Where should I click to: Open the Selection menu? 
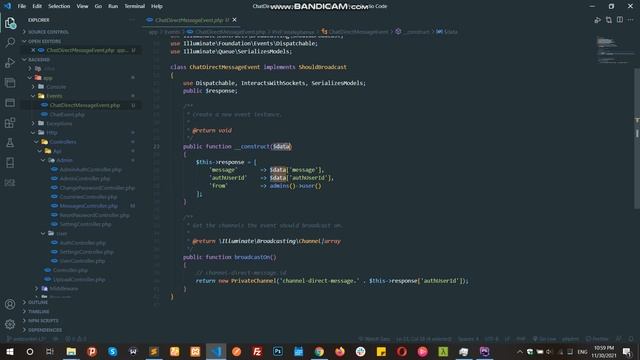(59, 6)
